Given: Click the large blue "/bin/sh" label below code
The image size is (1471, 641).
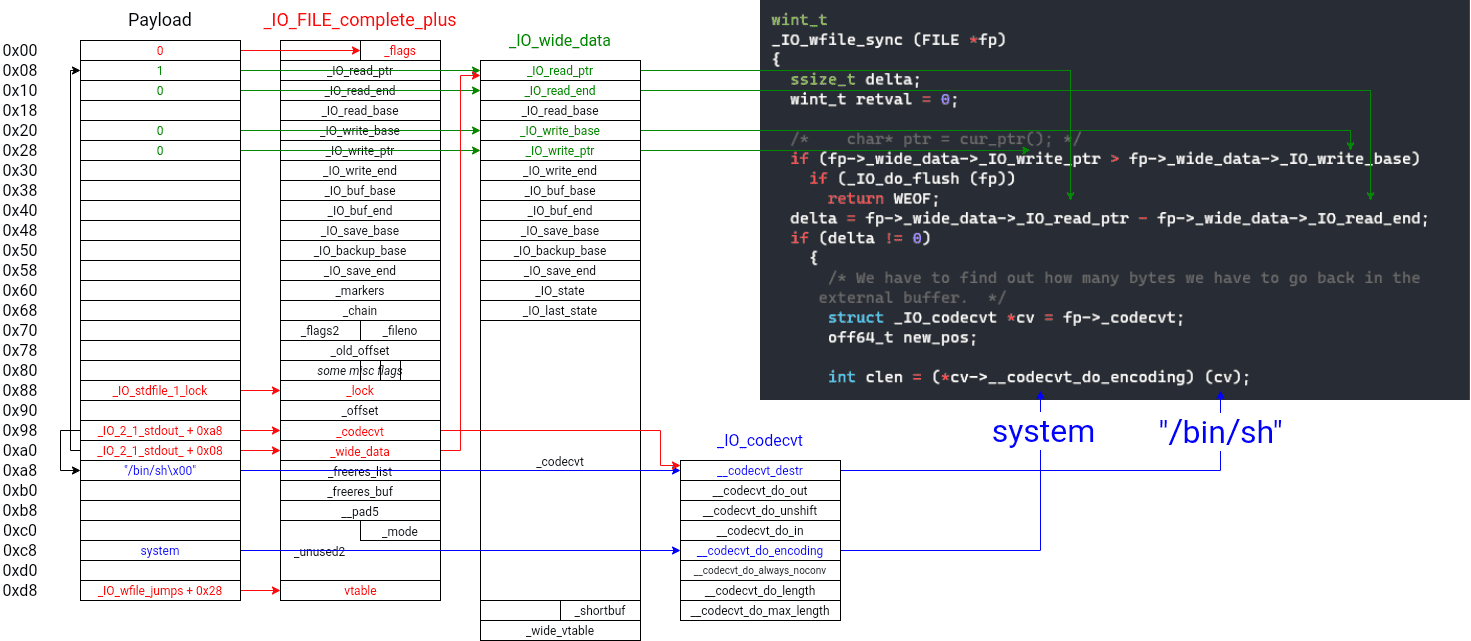Looking at the screenshot, I should pos(1221,432).
